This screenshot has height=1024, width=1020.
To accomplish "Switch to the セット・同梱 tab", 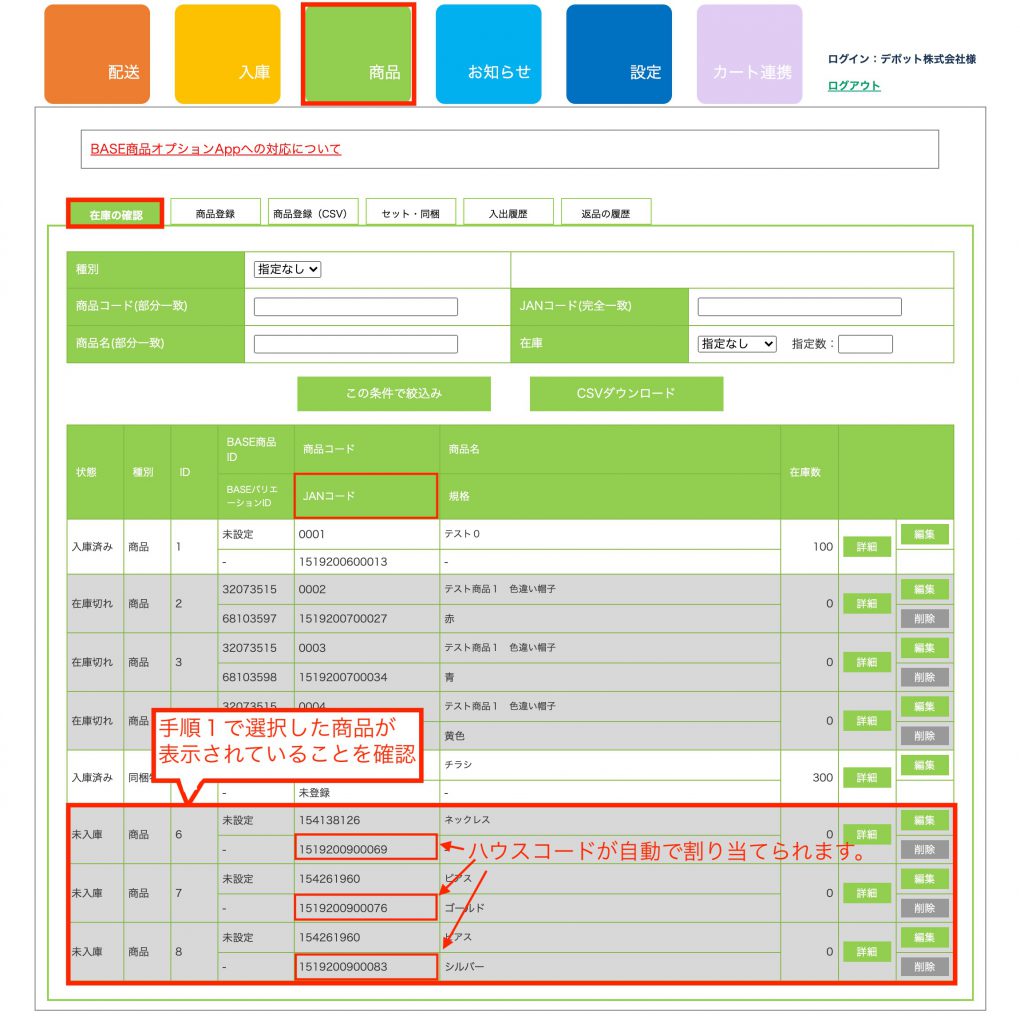I will [x=410, y=213].
